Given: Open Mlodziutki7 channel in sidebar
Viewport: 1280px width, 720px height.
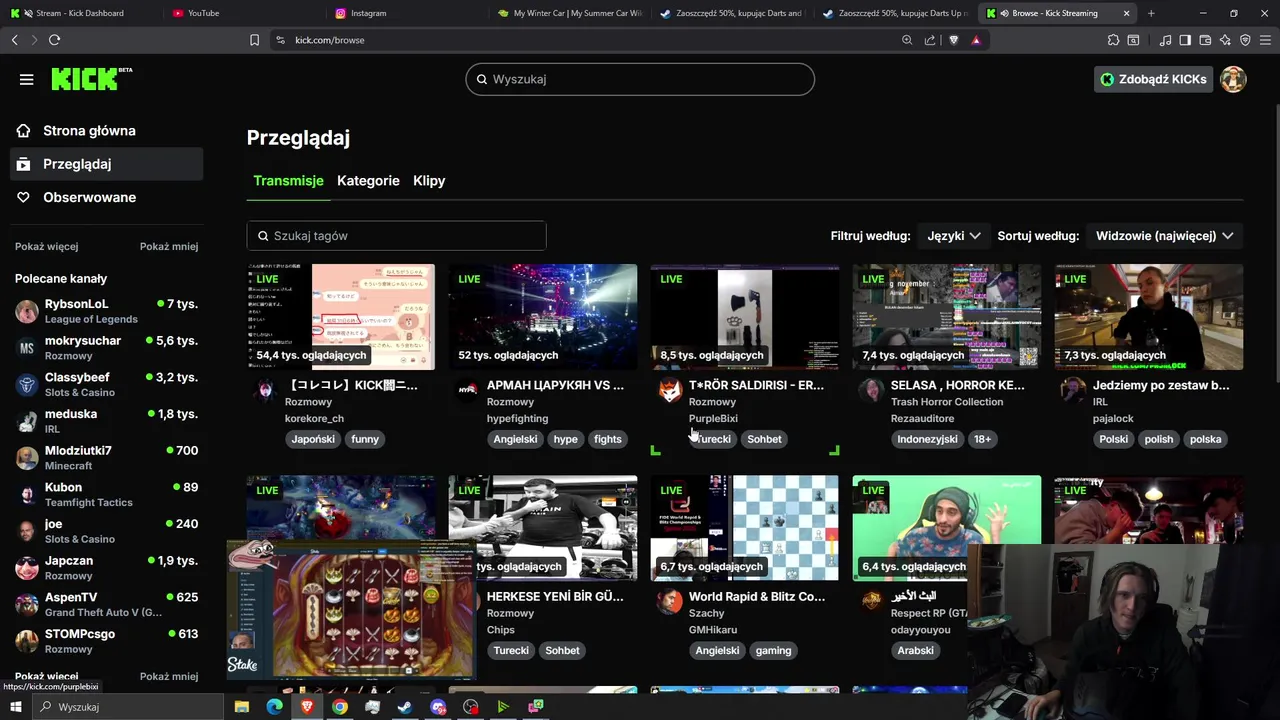Looking at the screenshot, I should [106, 458].
